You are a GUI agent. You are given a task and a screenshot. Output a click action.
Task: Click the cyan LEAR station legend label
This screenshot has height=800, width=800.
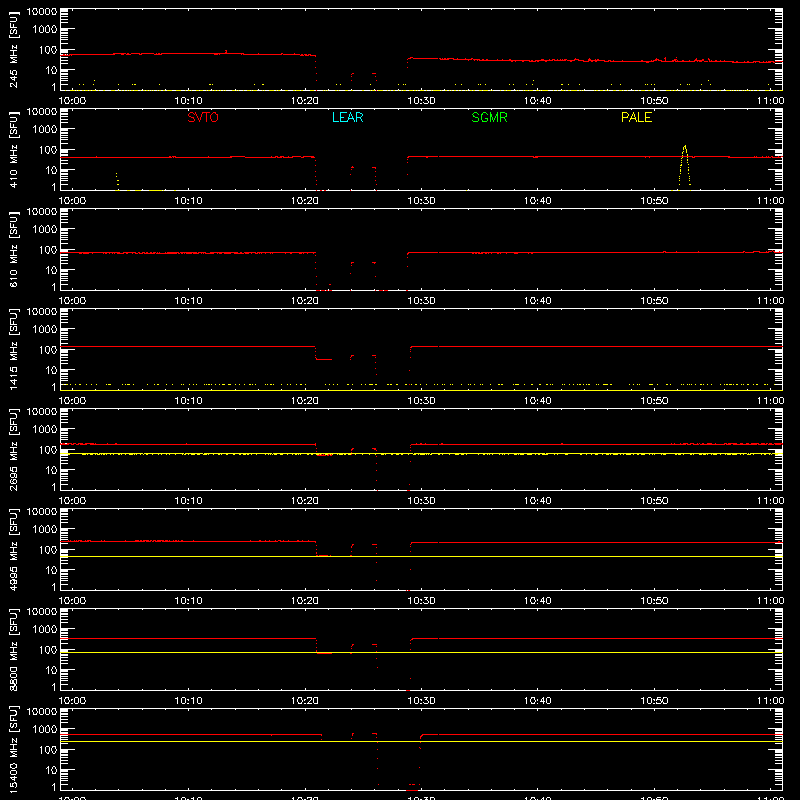coord(347,117)
